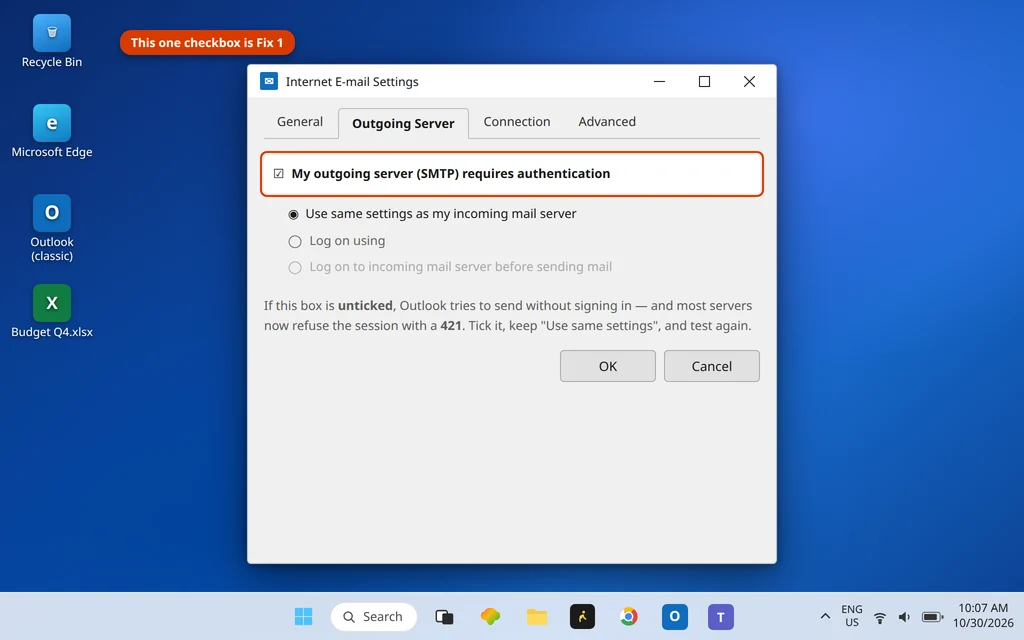Open Wi-Fi network settings in tray
This screenshot has width=1024, height=640.
click(880, 617)
